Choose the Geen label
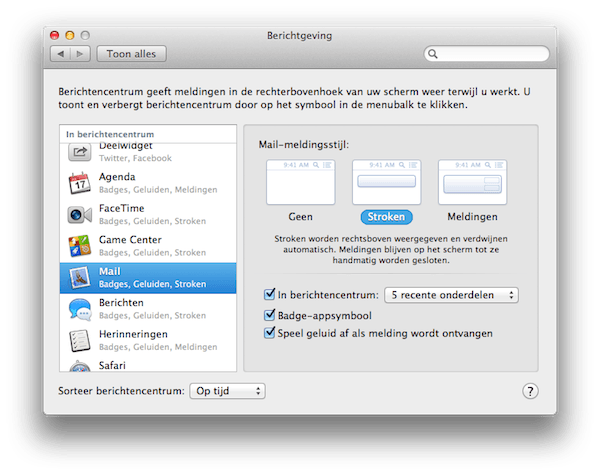600x475 pixels. click(x=300, y=217)
